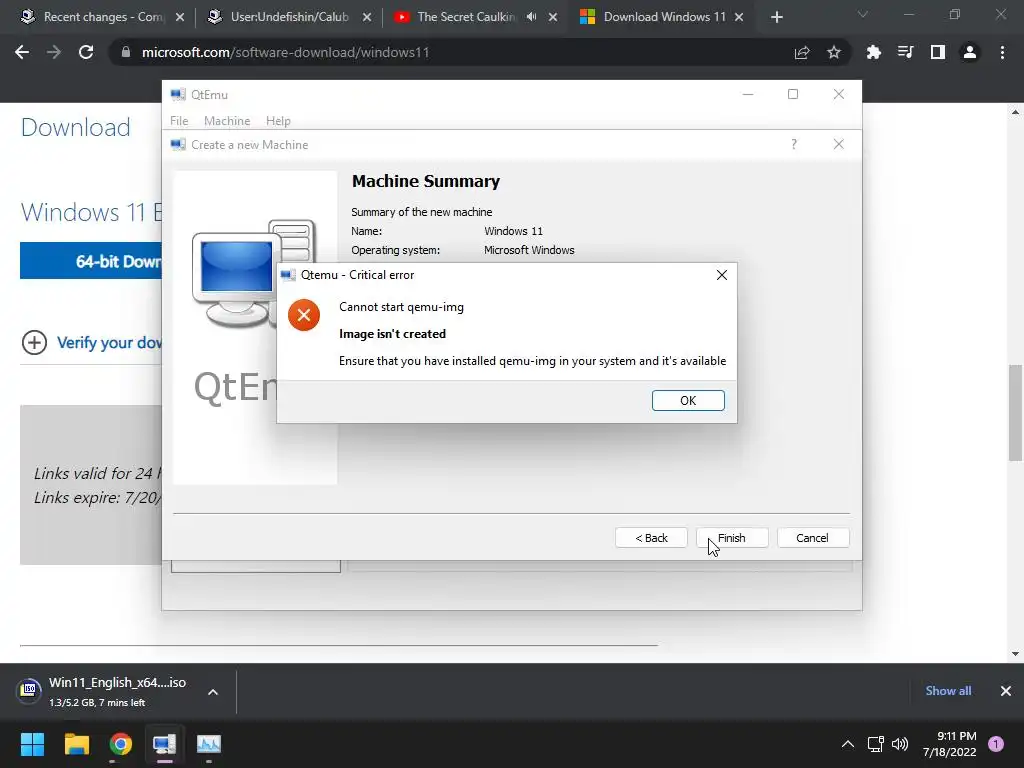The height and width of the screenshot is (768, 1024).
Task: Mute the YouTube tab audio icon
Action: tap(532, 17)
